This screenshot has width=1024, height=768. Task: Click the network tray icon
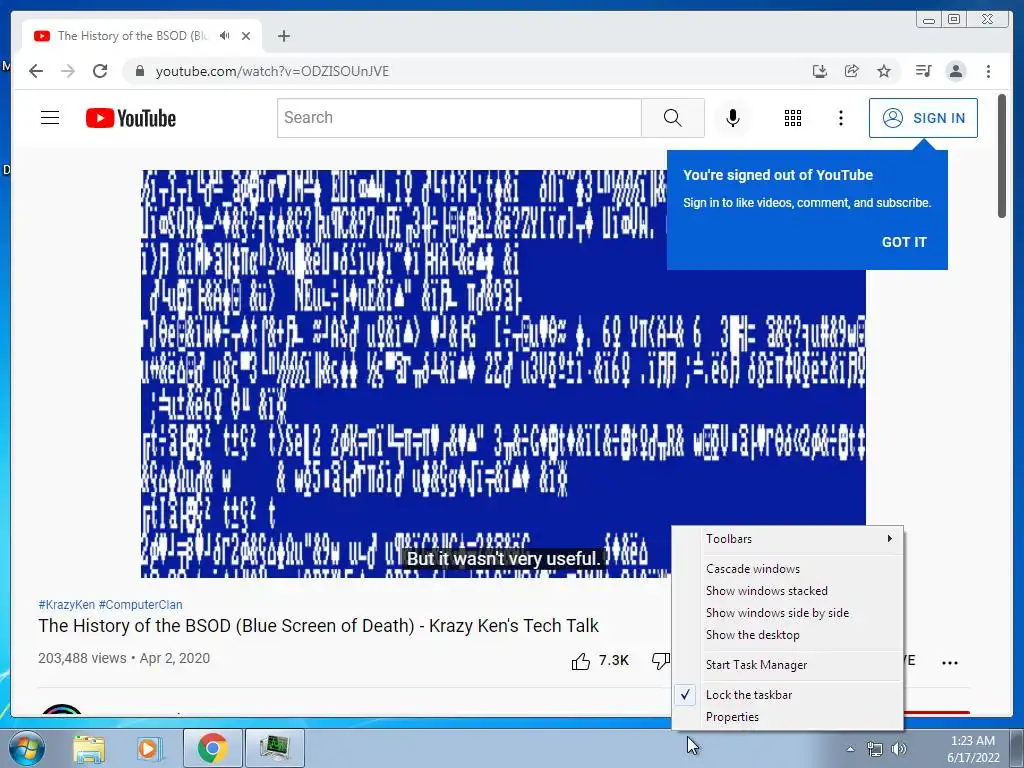point(874,749)
